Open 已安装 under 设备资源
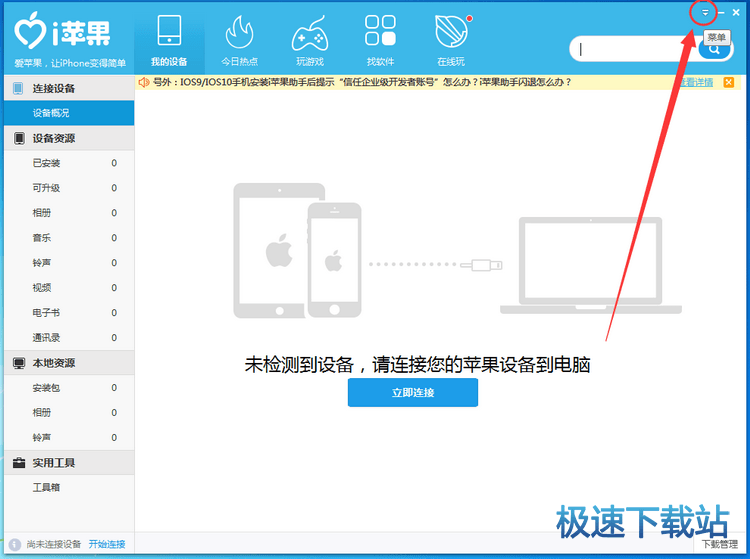 tap(69, 163)
